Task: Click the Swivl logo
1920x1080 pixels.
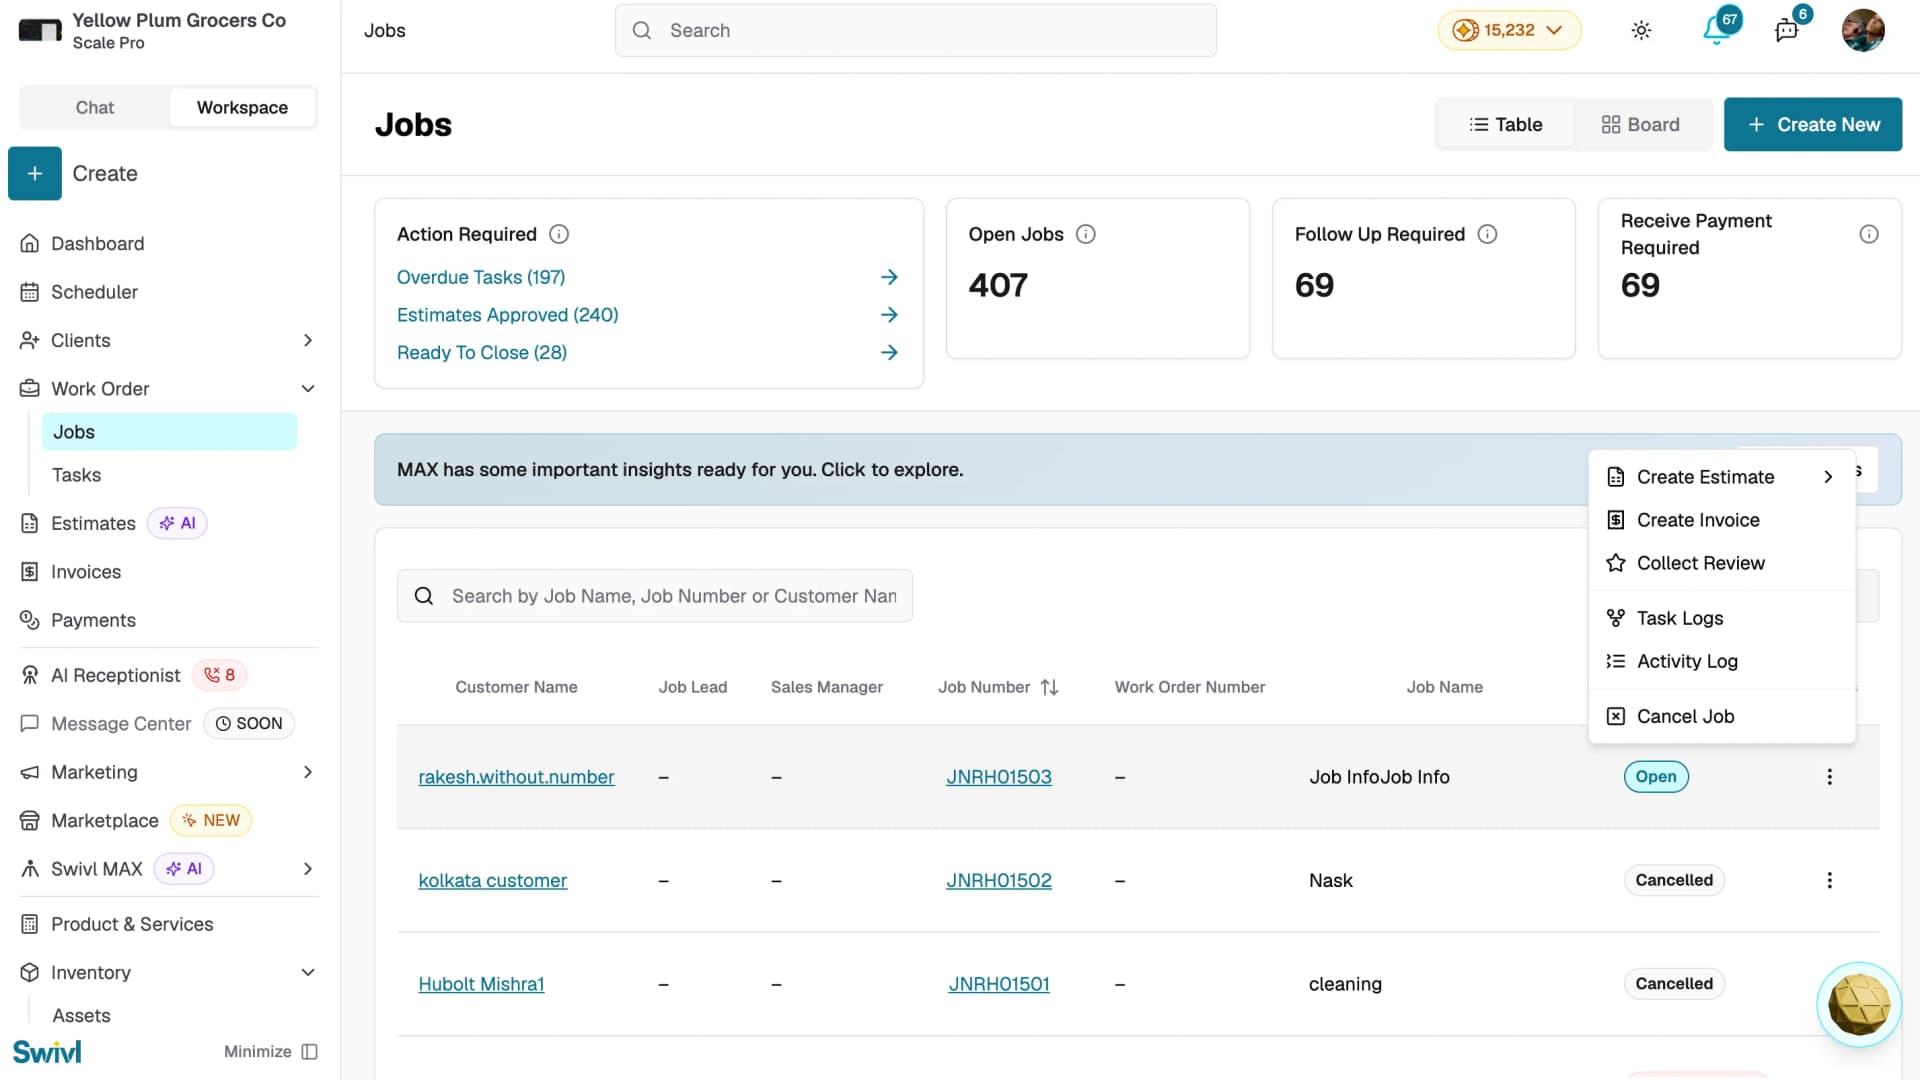Action: click(x=47, y=1052)
